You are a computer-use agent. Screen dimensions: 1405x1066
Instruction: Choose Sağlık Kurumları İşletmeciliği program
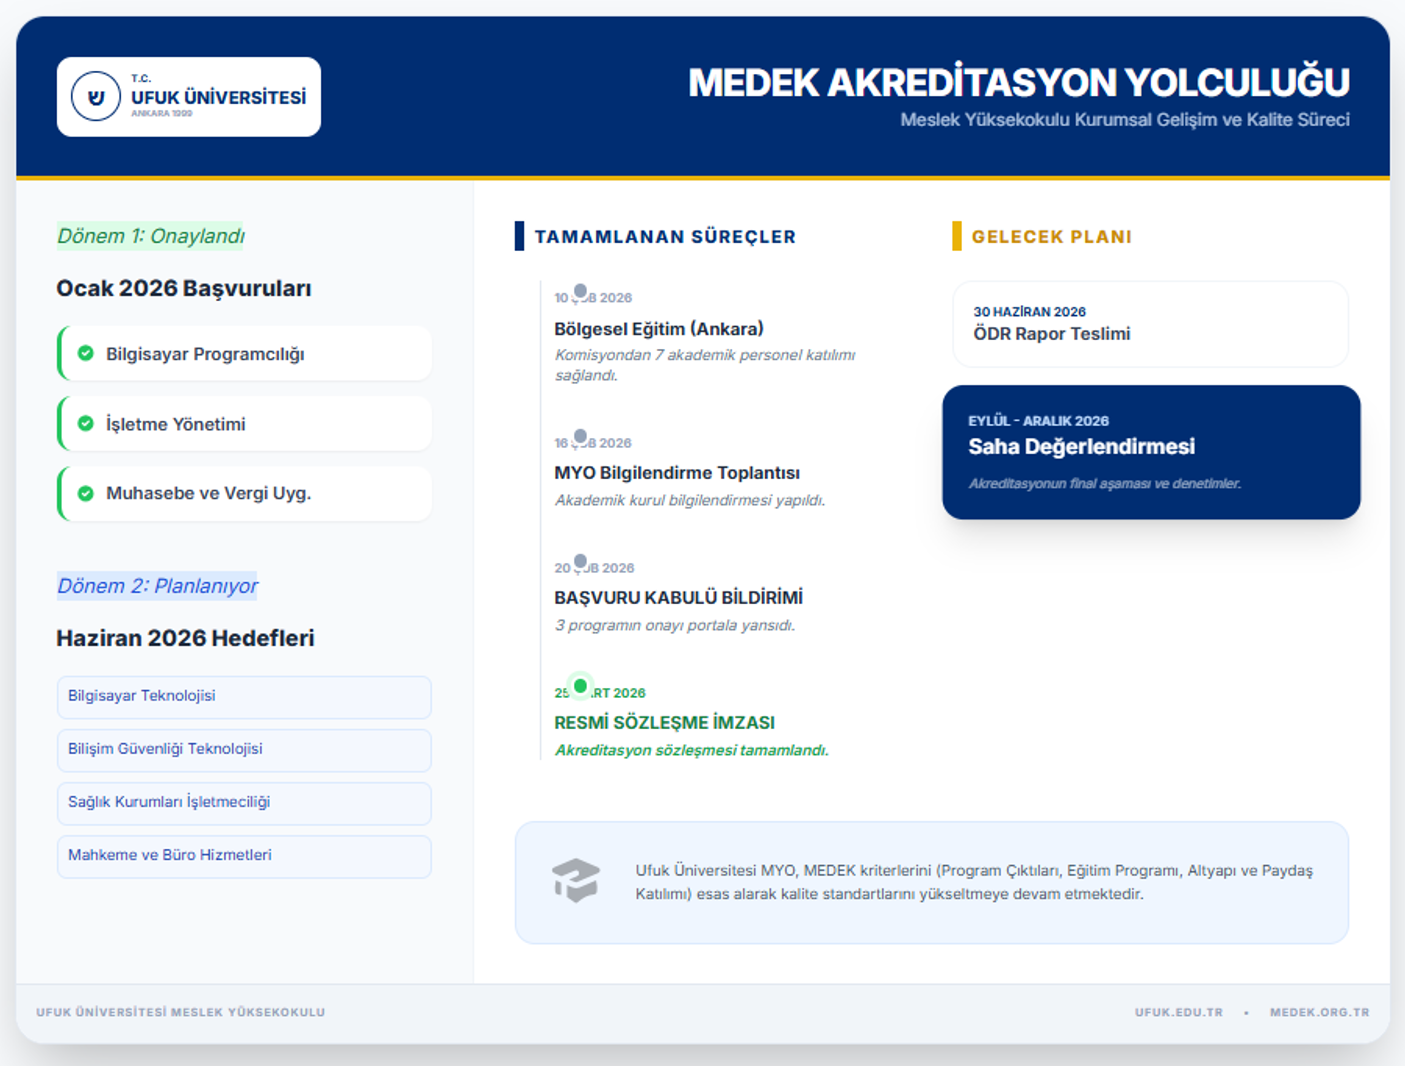click(244, 802)
